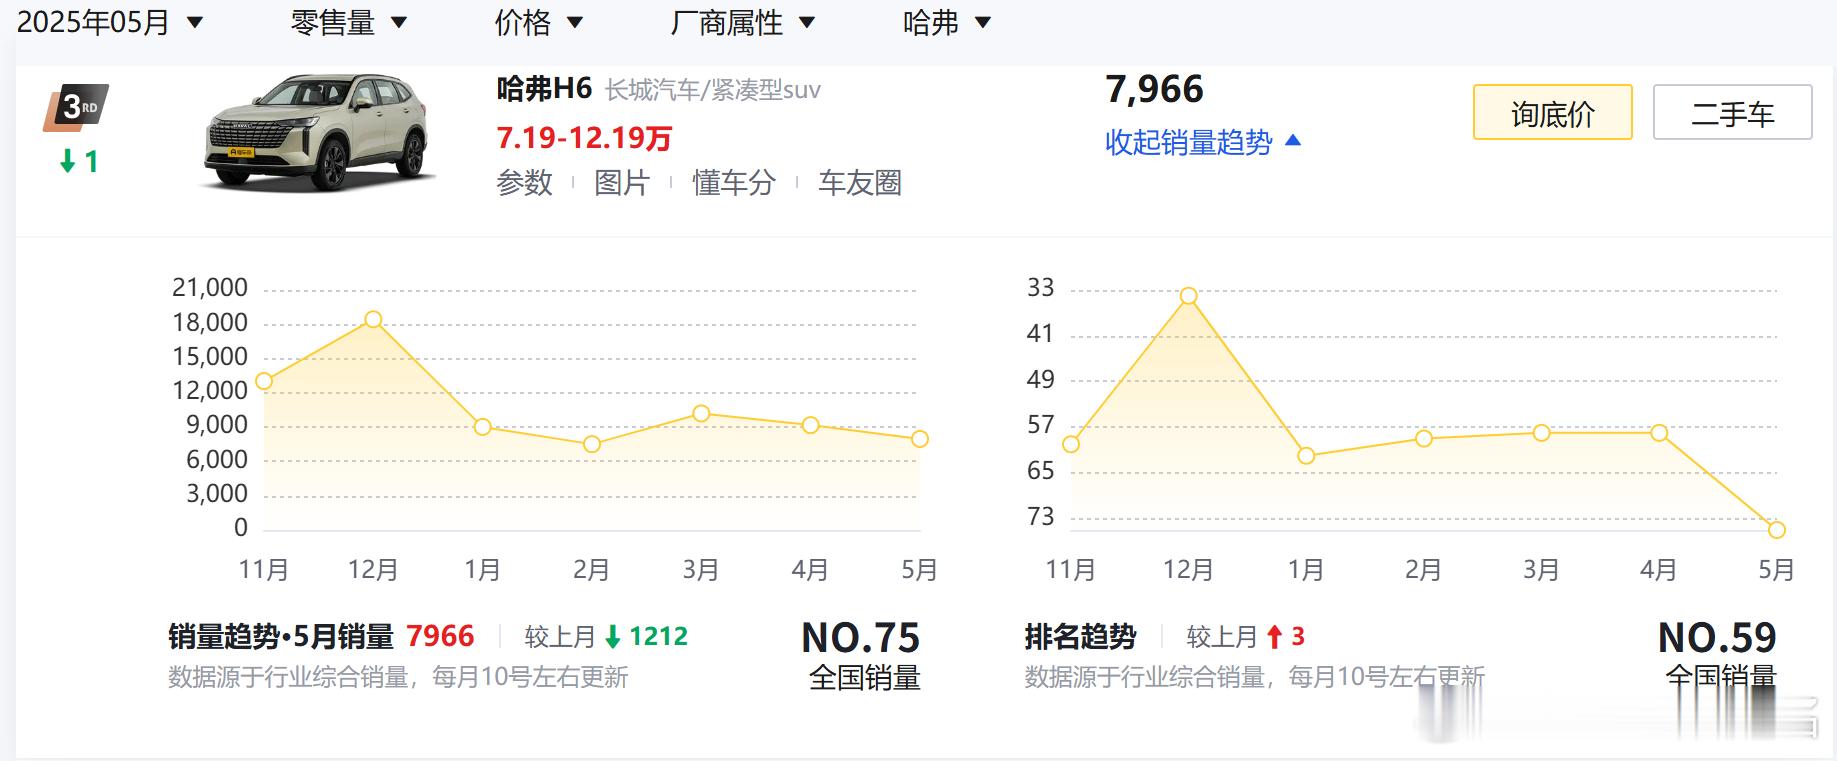Select the 4月 point on sales chart
Viewport: 1837px width, 761px height.
[x=810, y=425]
